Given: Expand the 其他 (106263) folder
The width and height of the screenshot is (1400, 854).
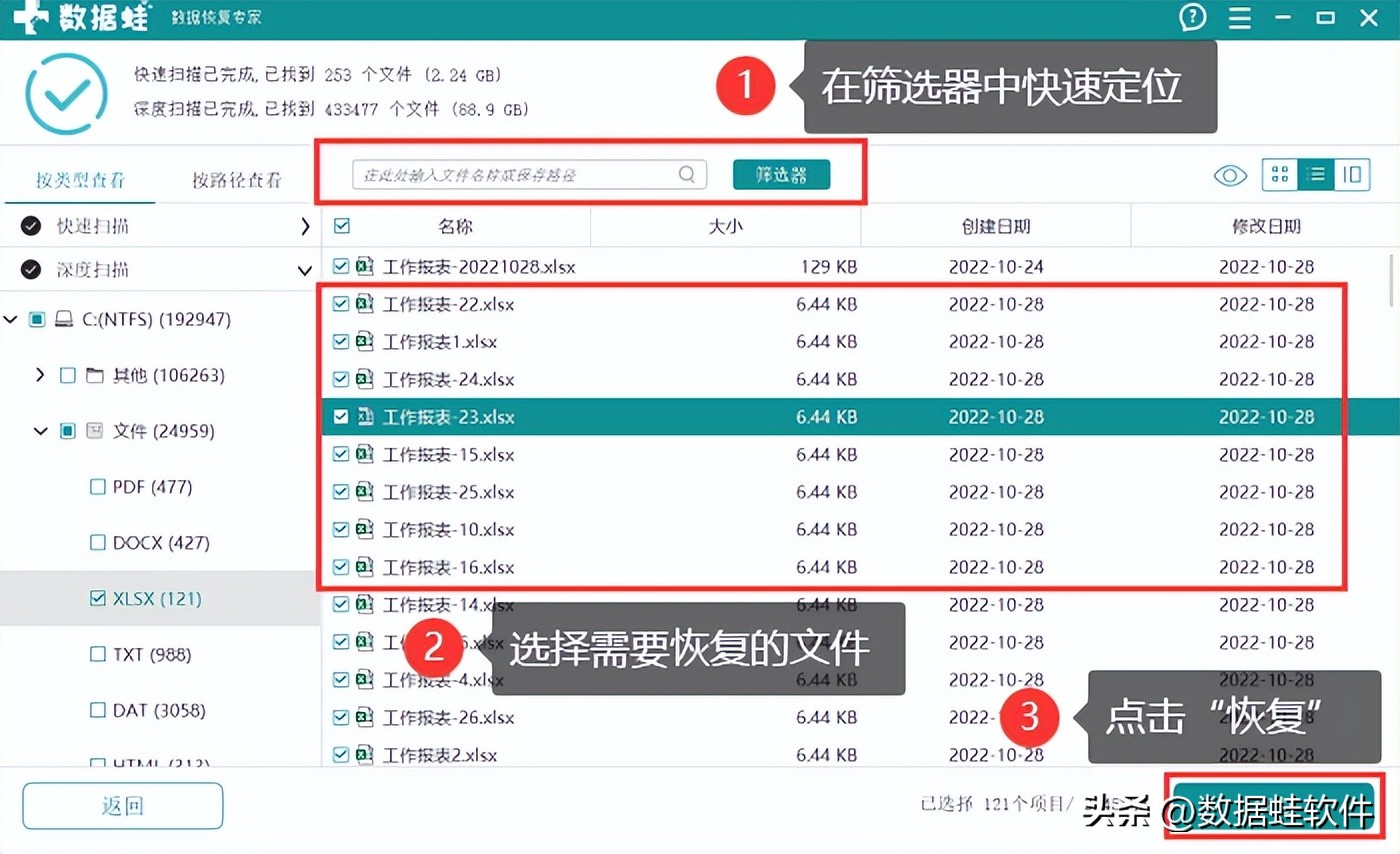Looking at the screenshot, I should pyautogui.click(x=39, y=375).
